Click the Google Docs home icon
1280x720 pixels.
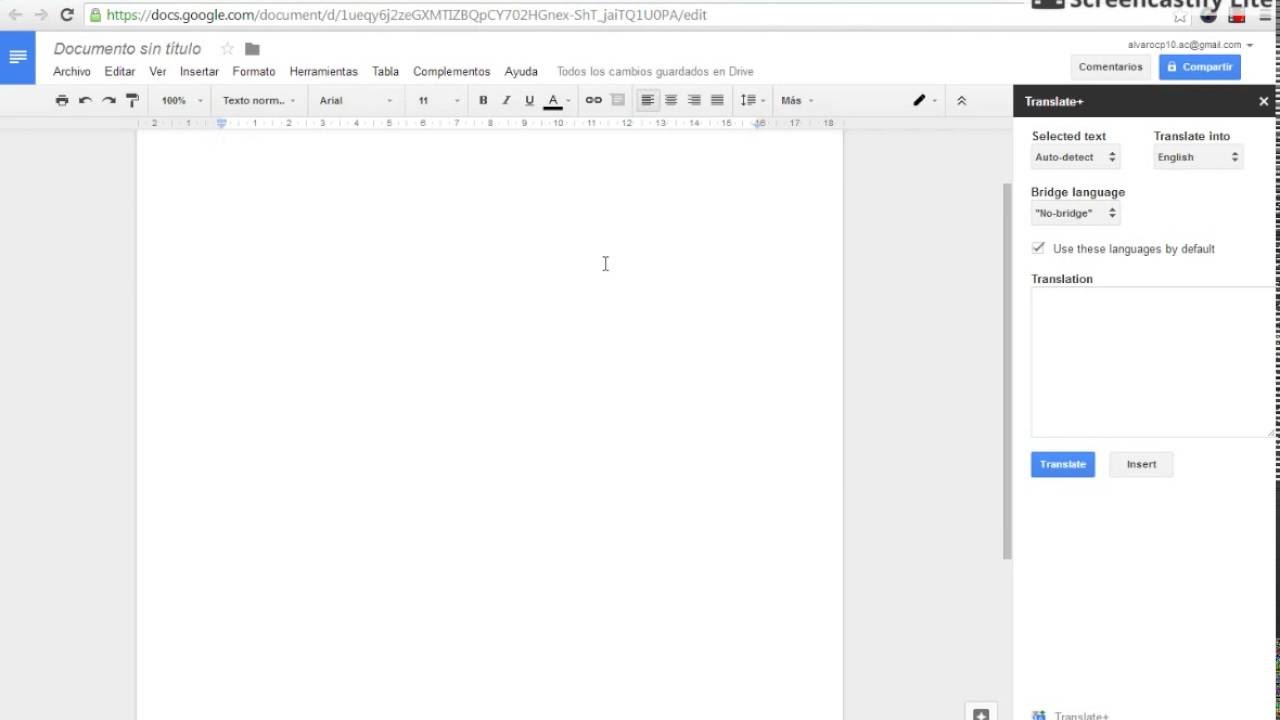pos(18,57)
